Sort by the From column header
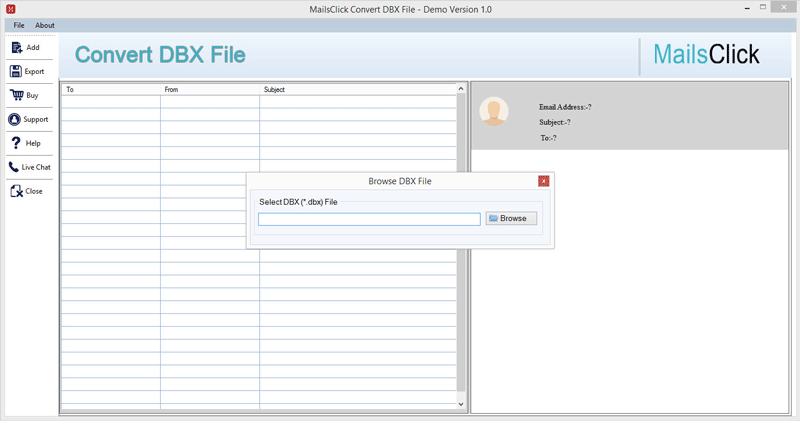This screenshot has height=421, width=800. pos(210,89)
